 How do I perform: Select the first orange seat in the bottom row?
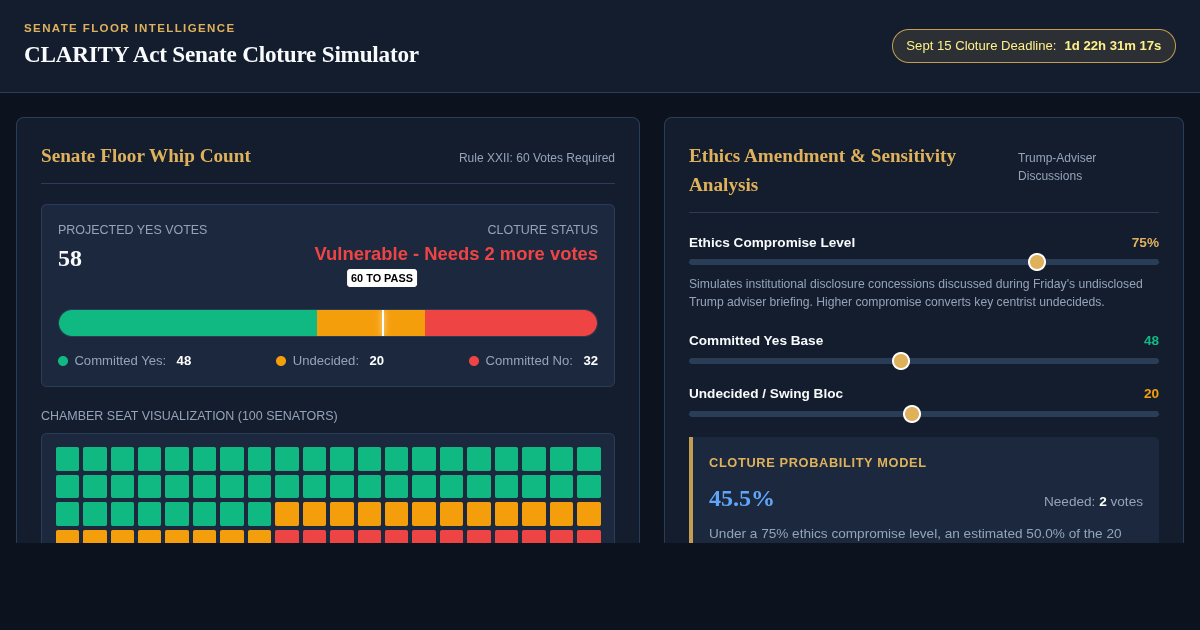click(x=67, y=537)
